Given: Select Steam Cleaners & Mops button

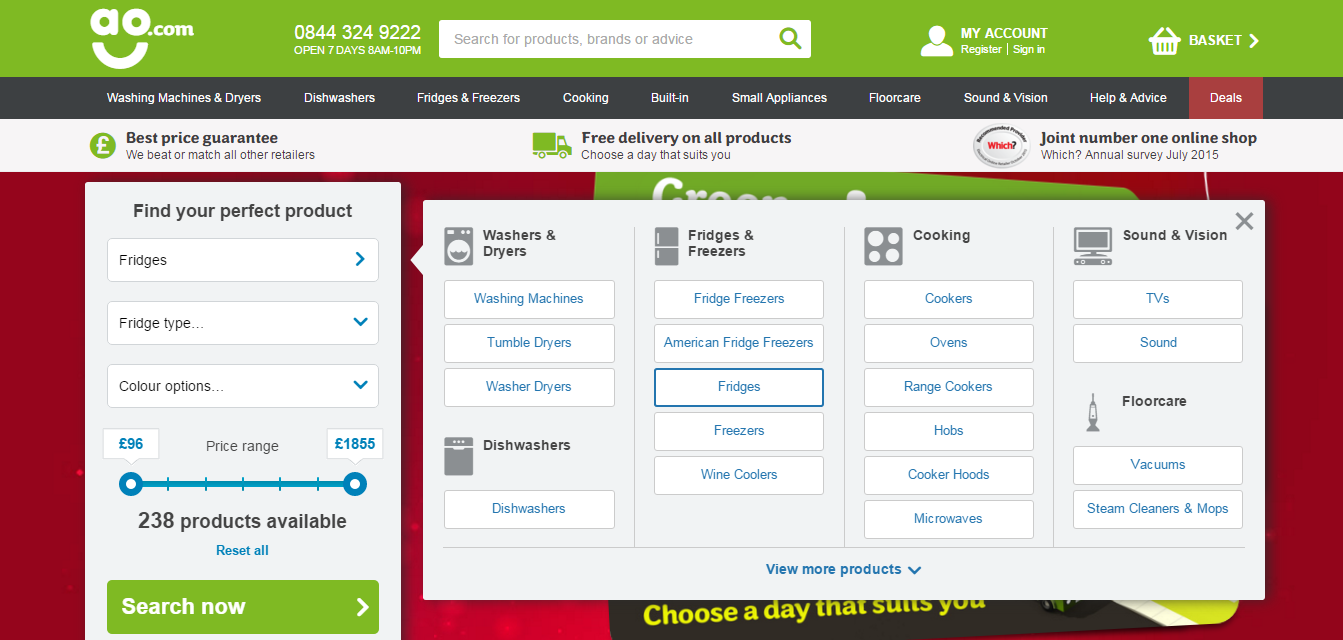Looking at the screenshot, I should click(1158, 509).
